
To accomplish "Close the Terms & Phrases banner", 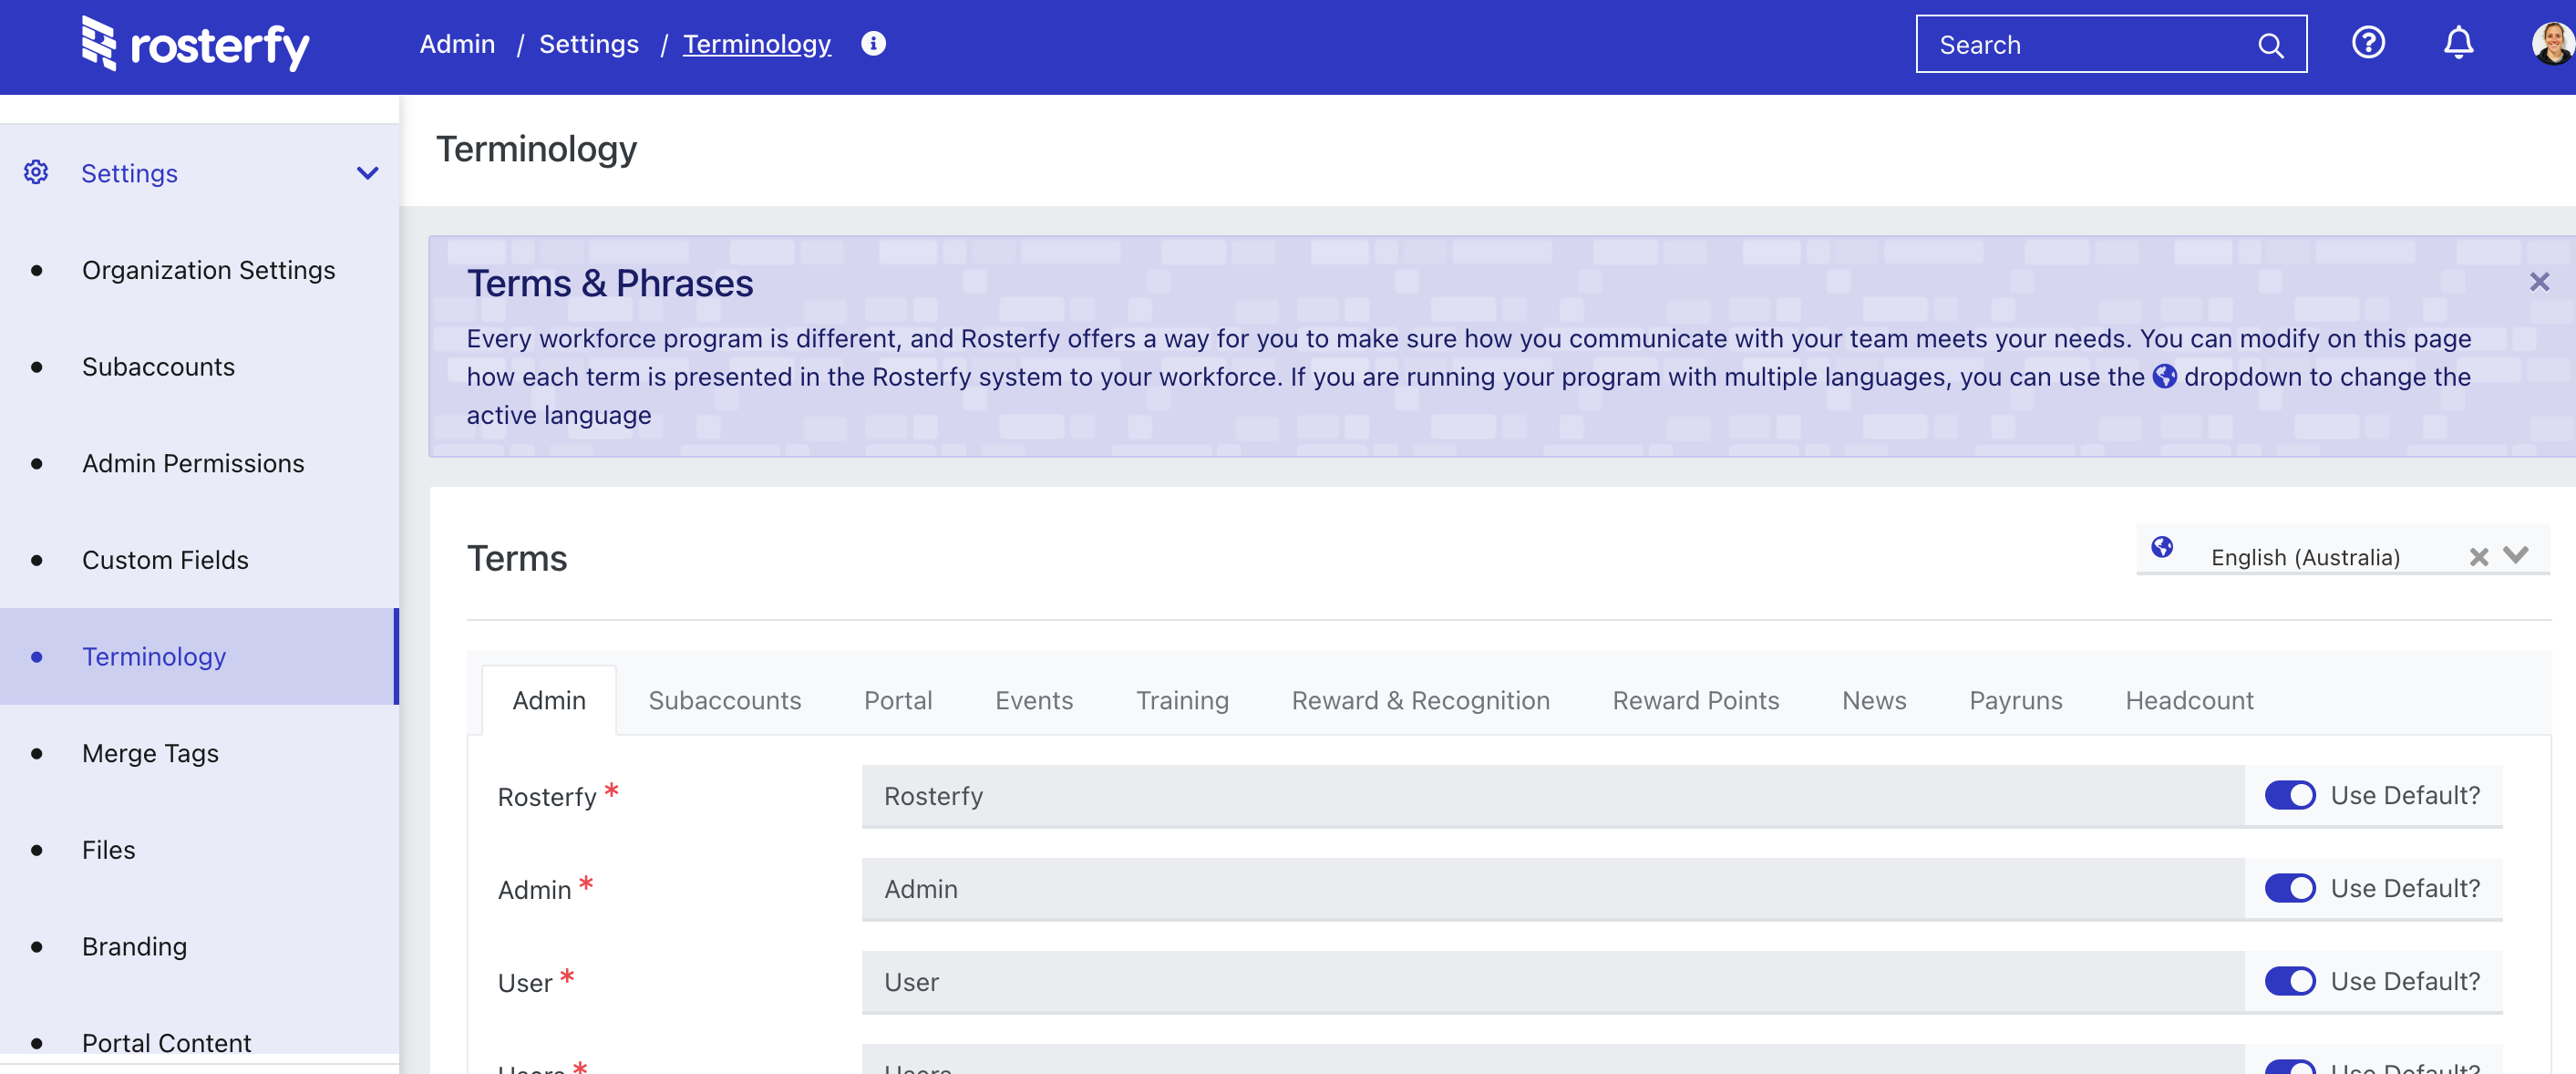I will click(x=2539, y=282).
